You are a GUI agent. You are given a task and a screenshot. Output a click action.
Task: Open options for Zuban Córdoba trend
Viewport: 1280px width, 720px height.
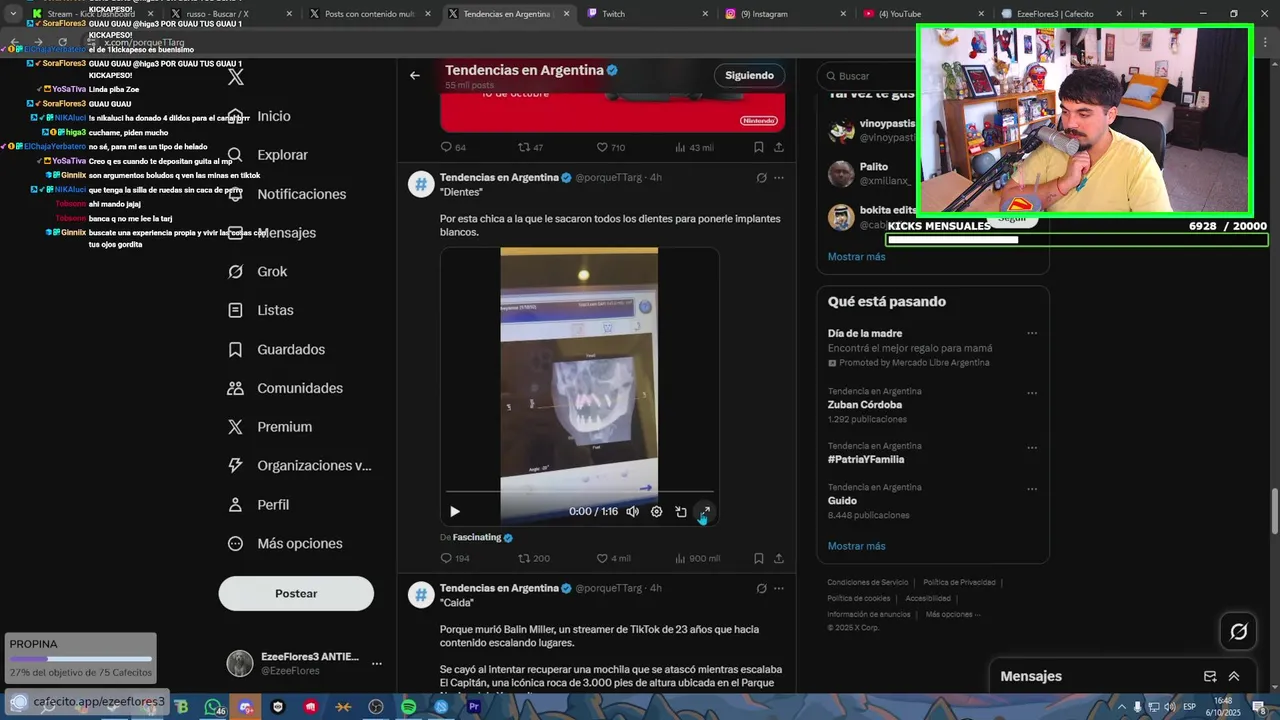[1032, 393]
